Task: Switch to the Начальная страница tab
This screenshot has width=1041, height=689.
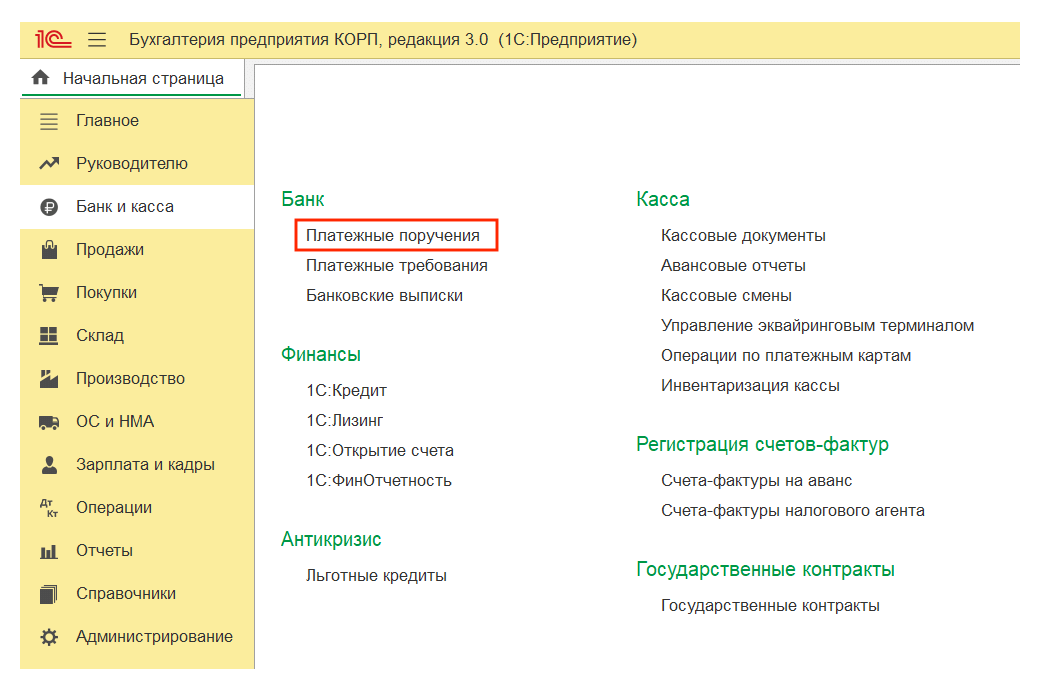Action: click(142, 78)
